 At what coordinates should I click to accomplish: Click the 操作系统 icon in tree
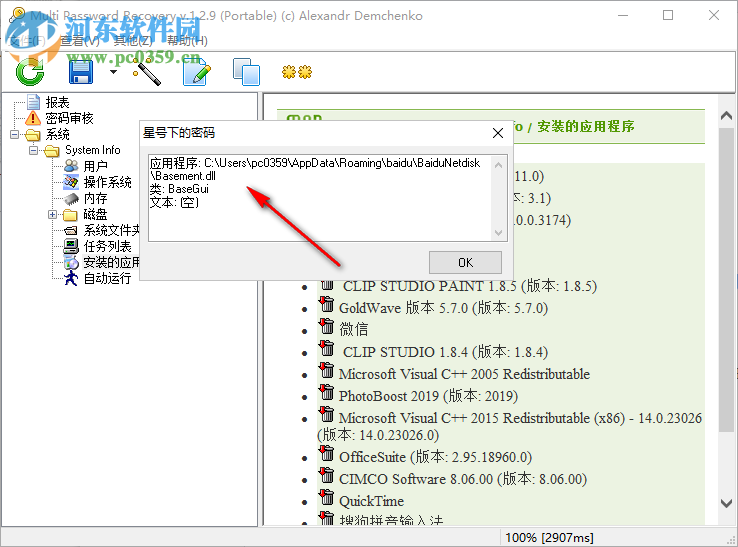[71, 182]
